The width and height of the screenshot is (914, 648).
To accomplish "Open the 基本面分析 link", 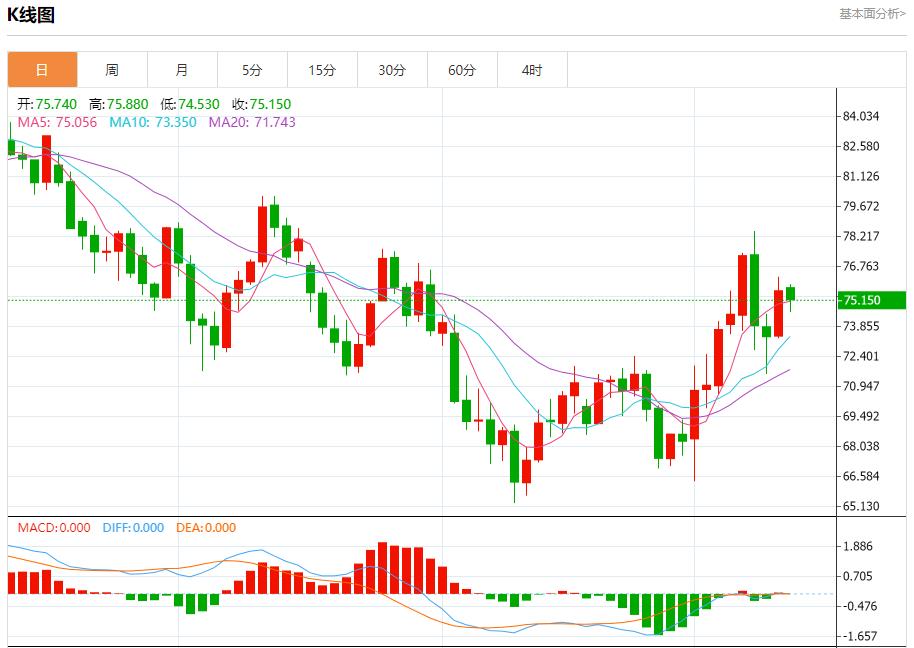I will coord(872,14).
